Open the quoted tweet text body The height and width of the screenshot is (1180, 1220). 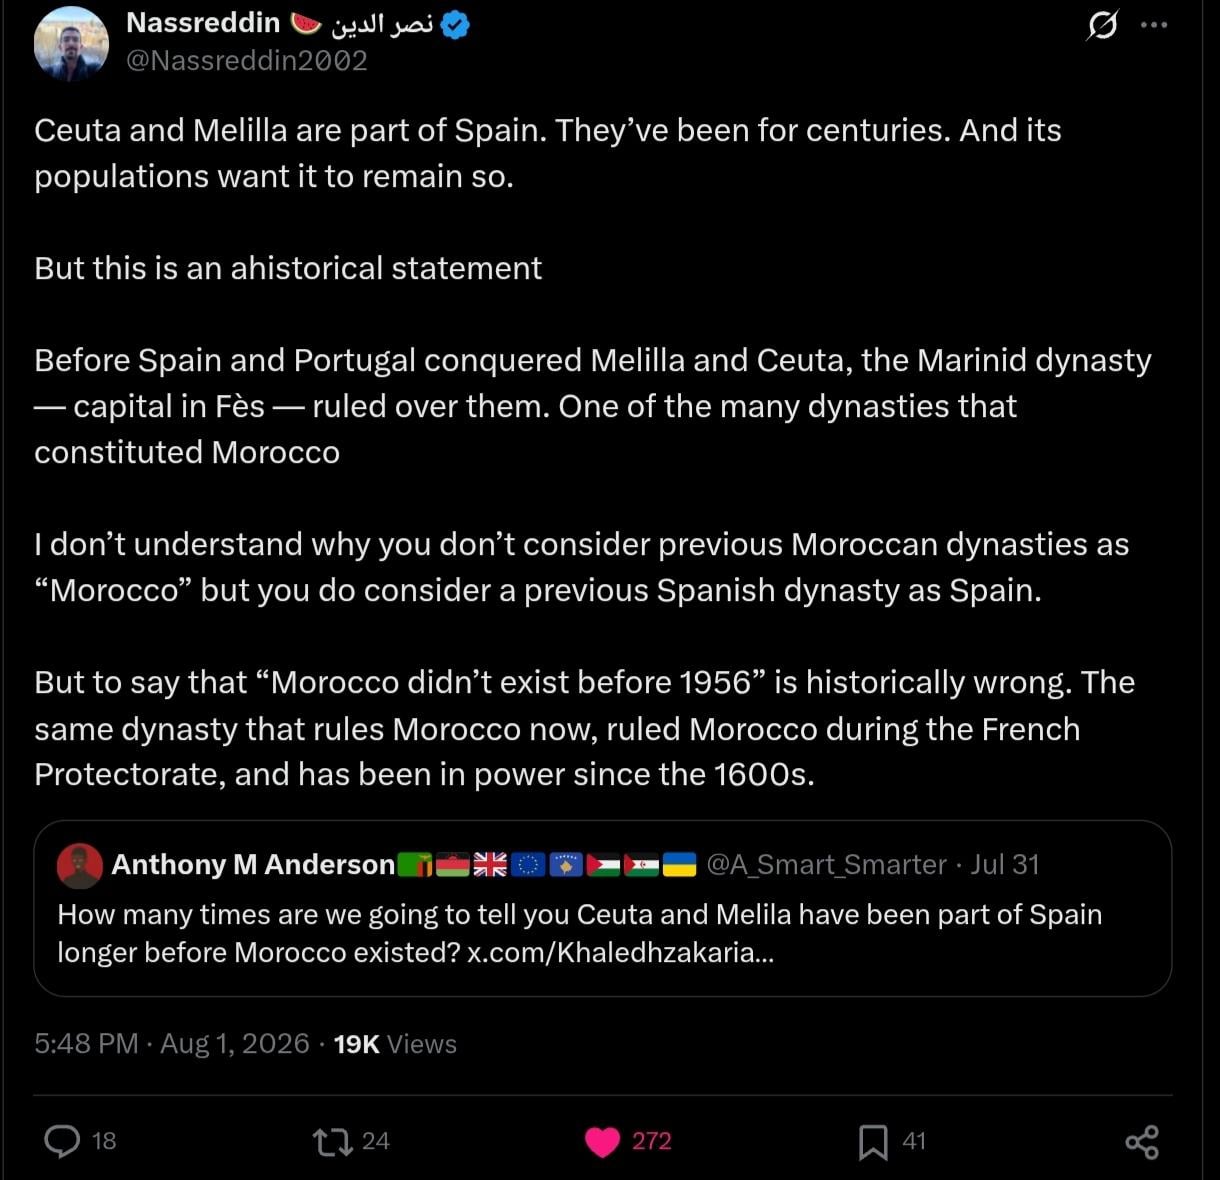(x=580, y=933)
